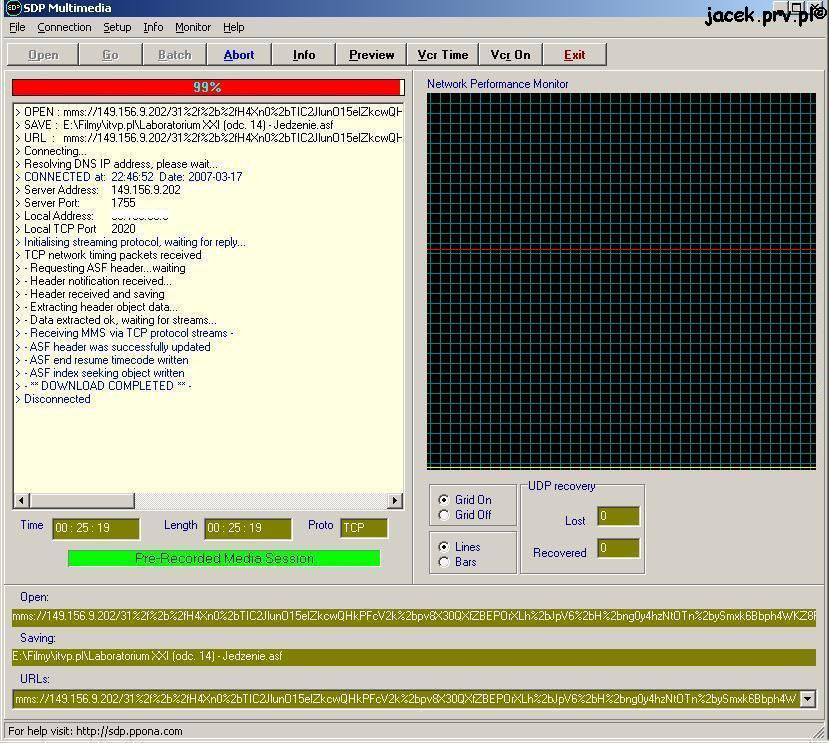Viewport: 829px width, 743px height.
Task: Click the Saving path field
Action: point(414,656)
